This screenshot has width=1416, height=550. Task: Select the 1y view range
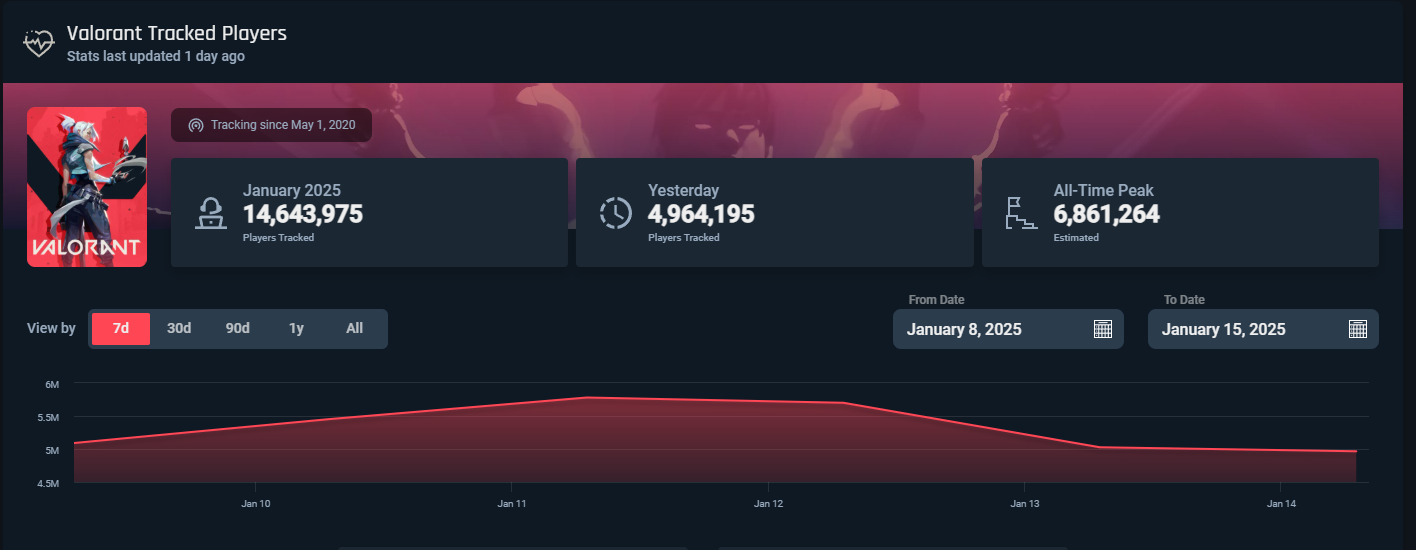(296, 329)
